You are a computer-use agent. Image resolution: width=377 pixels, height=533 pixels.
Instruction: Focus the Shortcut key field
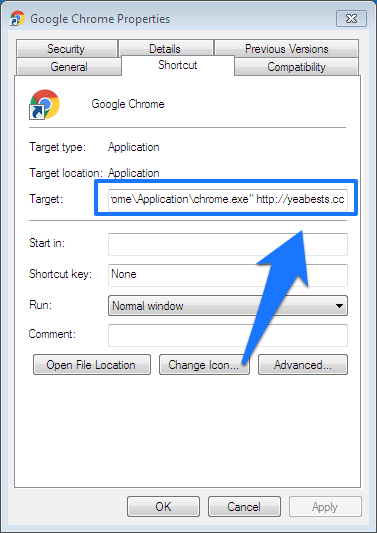228,275
